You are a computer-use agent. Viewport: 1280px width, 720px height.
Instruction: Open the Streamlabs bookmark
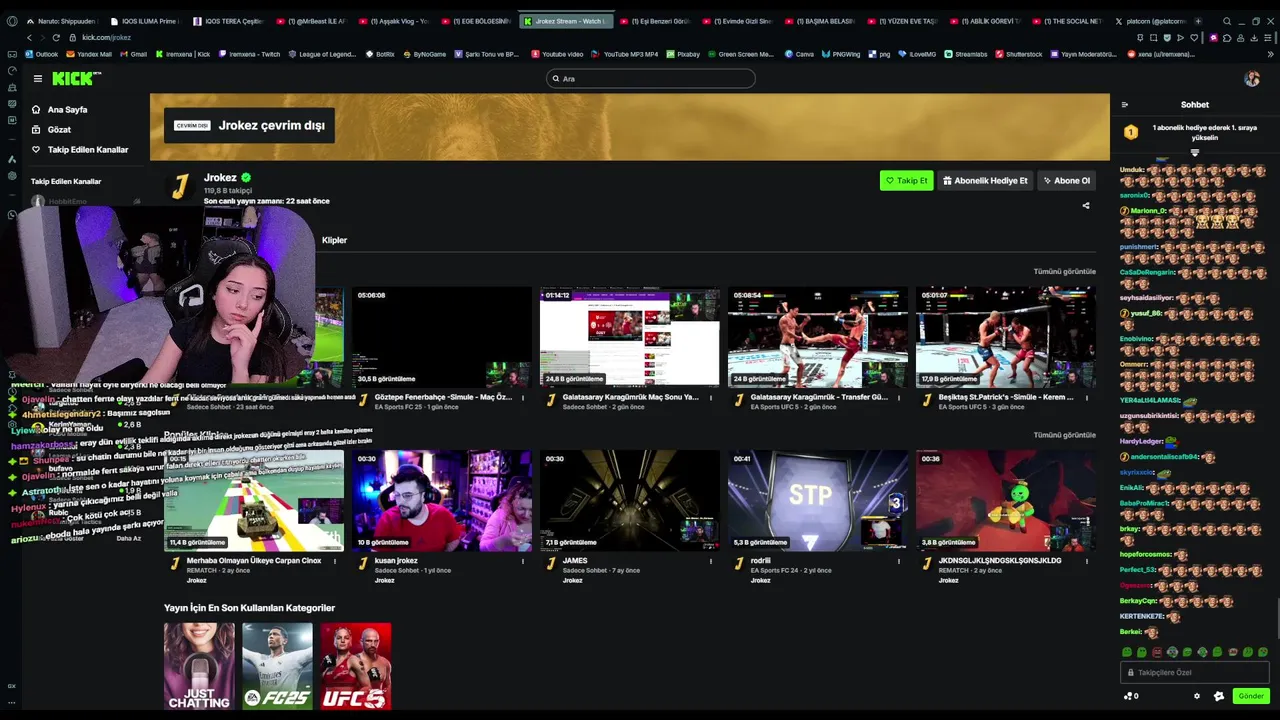966,54
